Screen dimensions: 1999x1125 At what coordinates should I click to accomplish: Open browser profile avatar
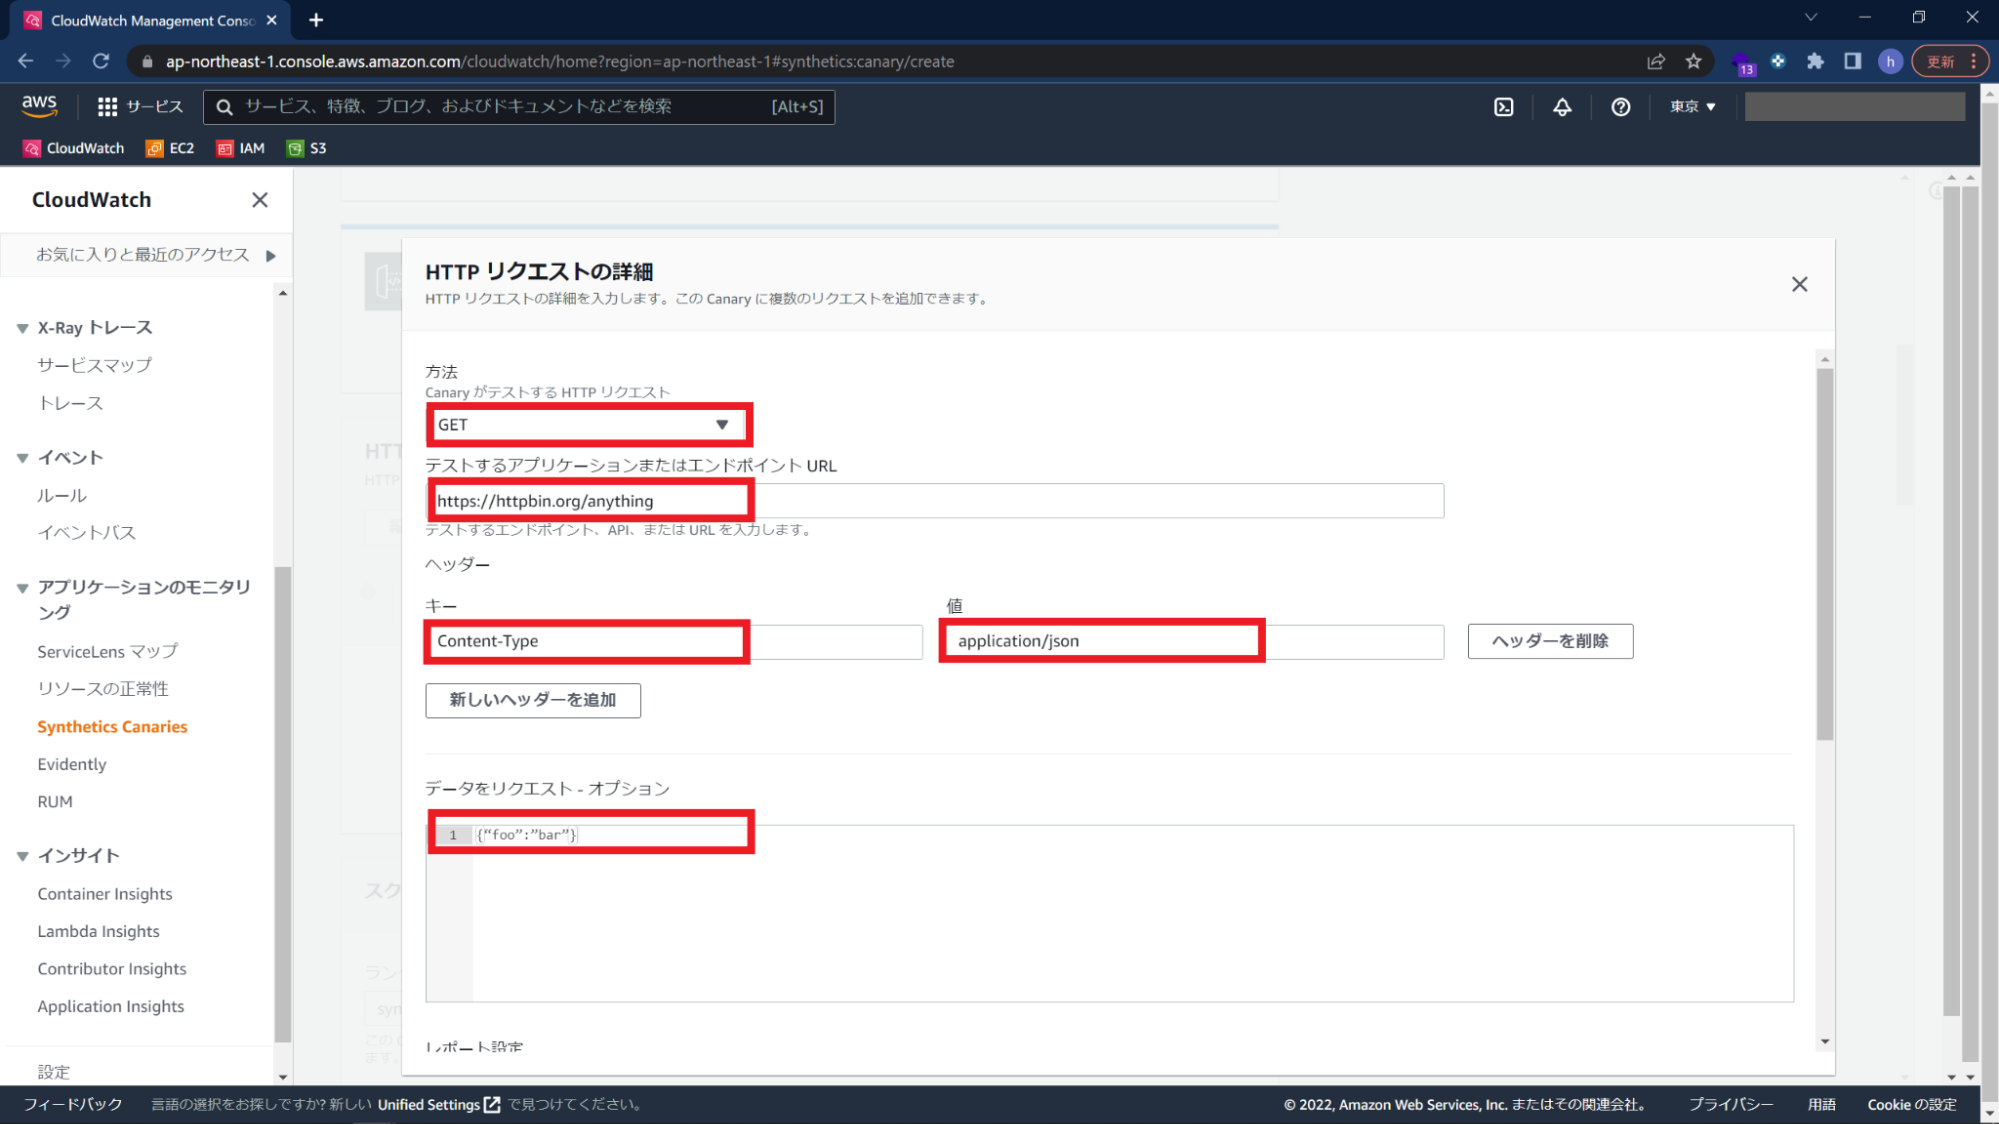pyautogui.click(x=1890, y=61)
